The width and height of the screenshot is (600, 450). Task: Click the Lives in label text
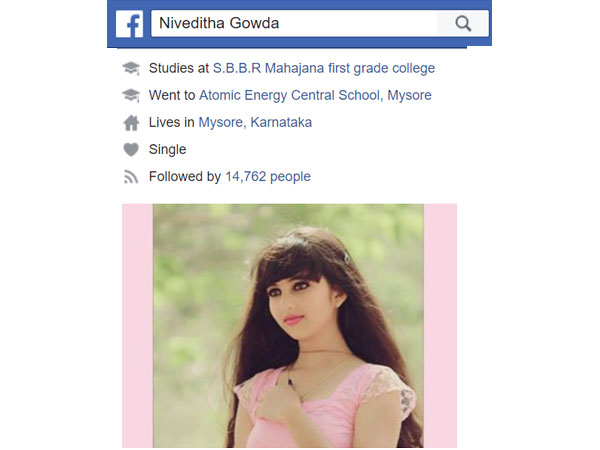(172, 122)
